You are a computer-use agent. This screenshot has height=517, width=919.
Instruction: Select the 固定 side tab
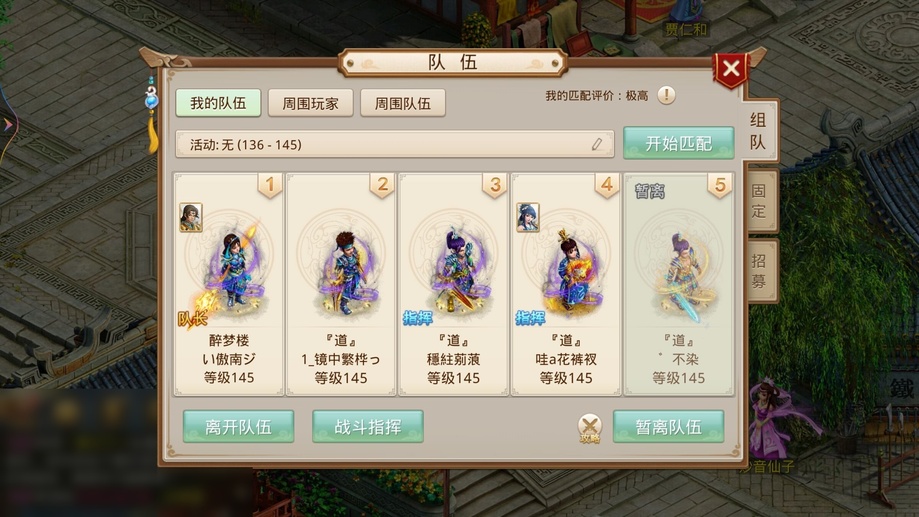[x=760, y=201]
